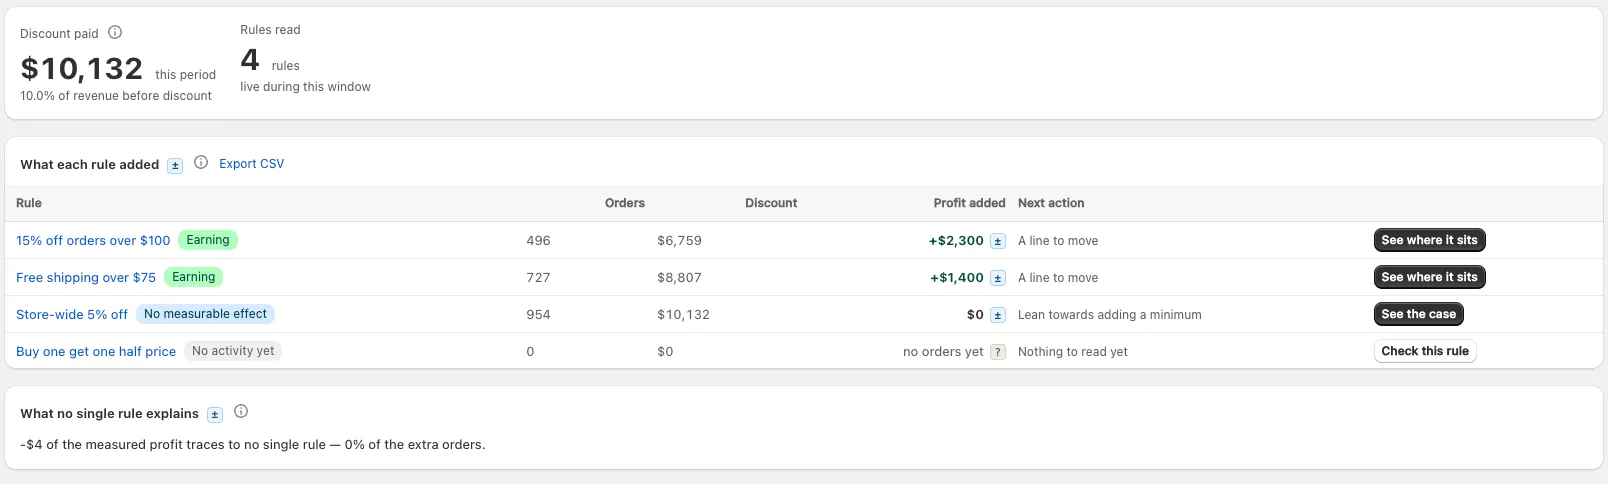Click the 954 orders cell
Screen dimensions: 1608x484
[x=538, y=315]
